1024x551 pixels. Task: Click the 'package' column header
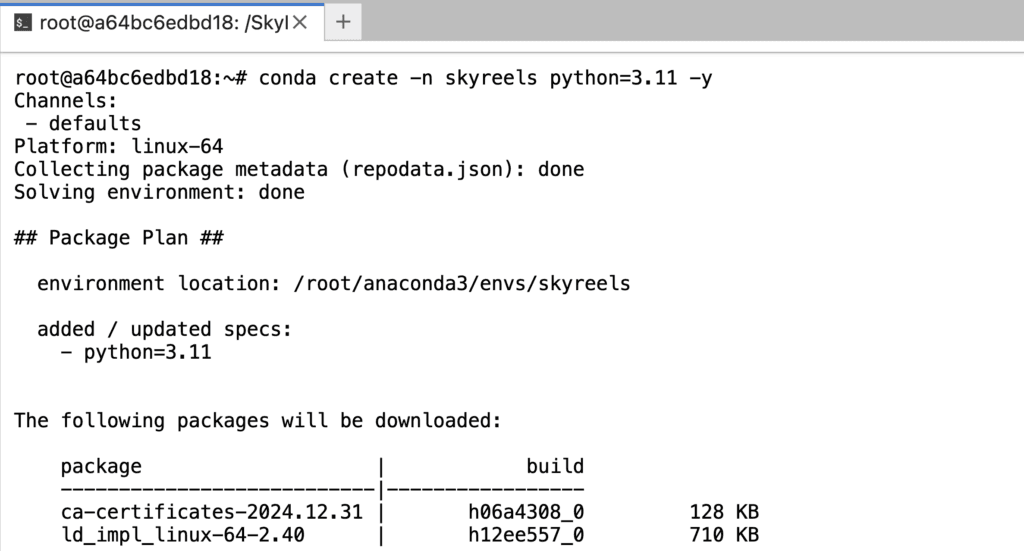tap(101, 466)
